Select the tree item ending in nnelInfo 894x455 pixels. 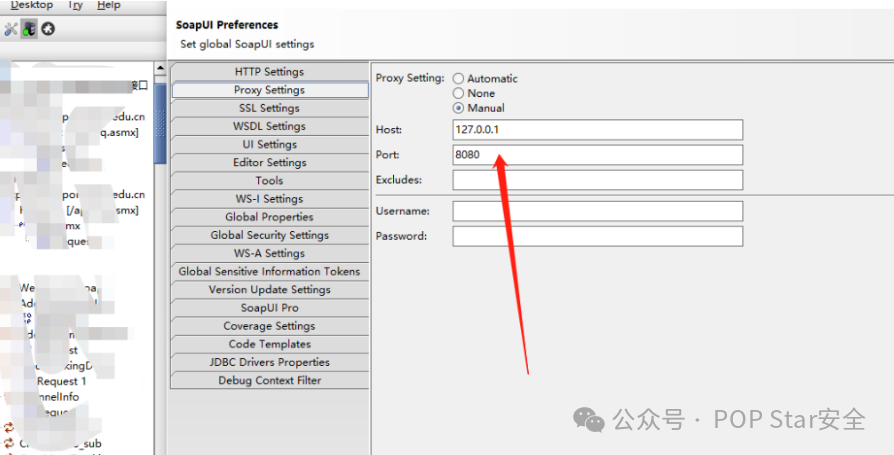[59, 397]
